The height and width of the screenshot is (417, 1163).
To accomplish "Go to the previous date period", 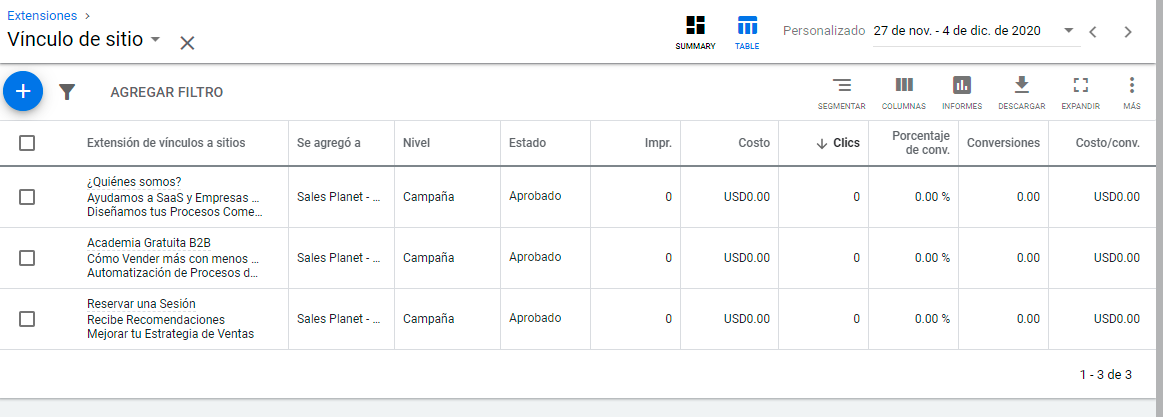I will (x=1092, y=31).
